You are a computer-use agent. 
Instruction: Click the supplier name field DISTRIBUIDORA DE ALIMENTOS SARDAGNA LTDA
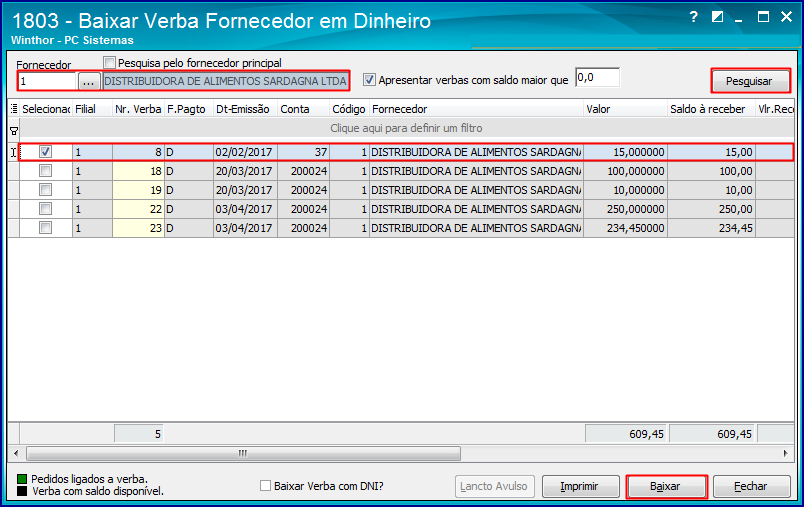point(226,81)
